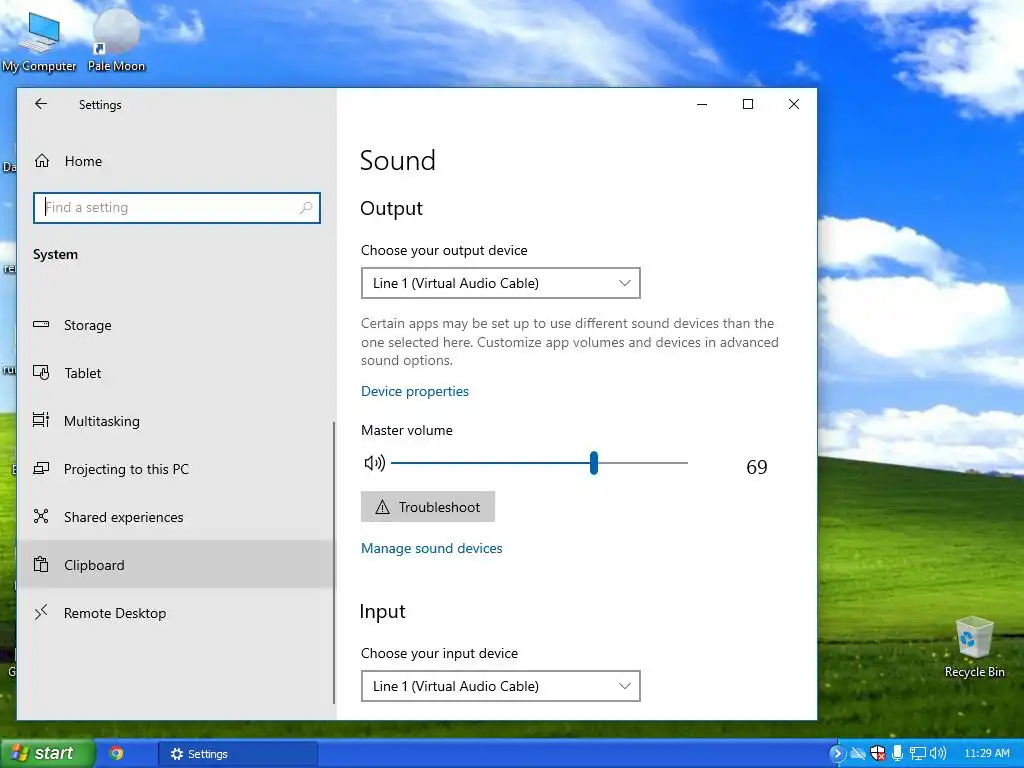Select the Recycle Bin desktop icon
The width and height of the screenshot is (1024, 768).
[x=974, y=647]
